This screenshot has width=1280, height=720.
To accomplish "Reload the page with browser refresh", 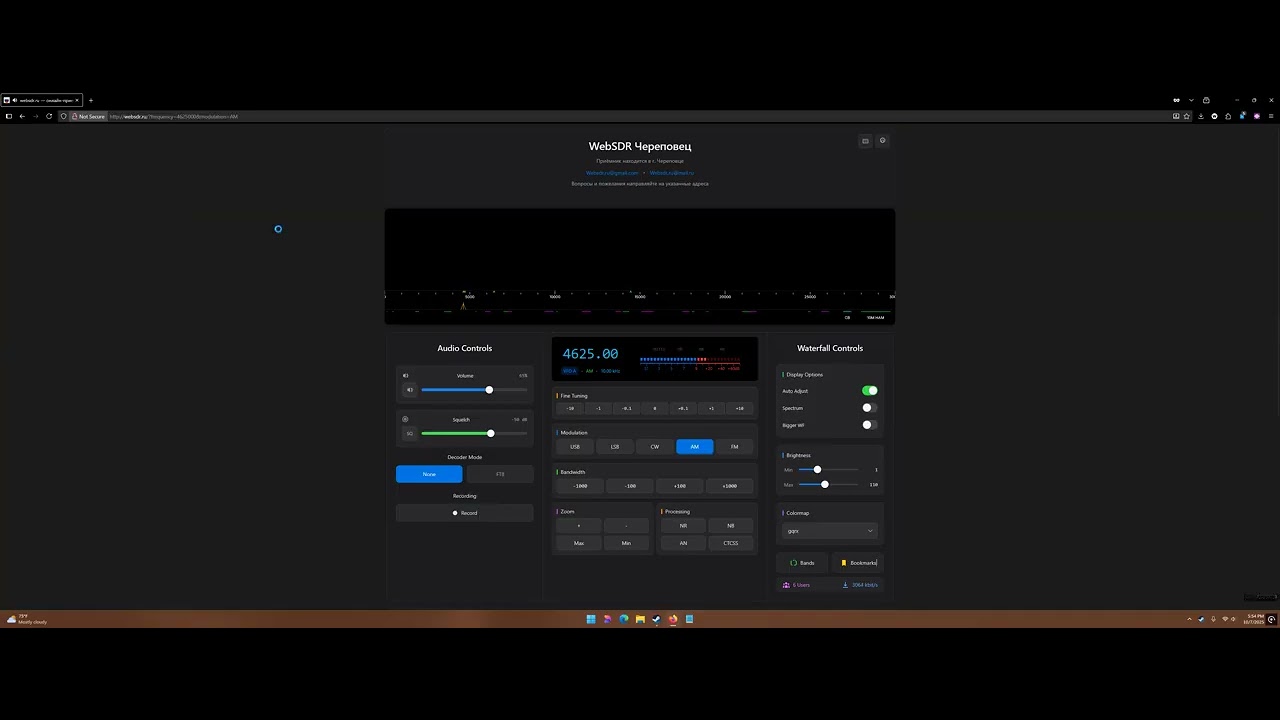I will (49, 116).
